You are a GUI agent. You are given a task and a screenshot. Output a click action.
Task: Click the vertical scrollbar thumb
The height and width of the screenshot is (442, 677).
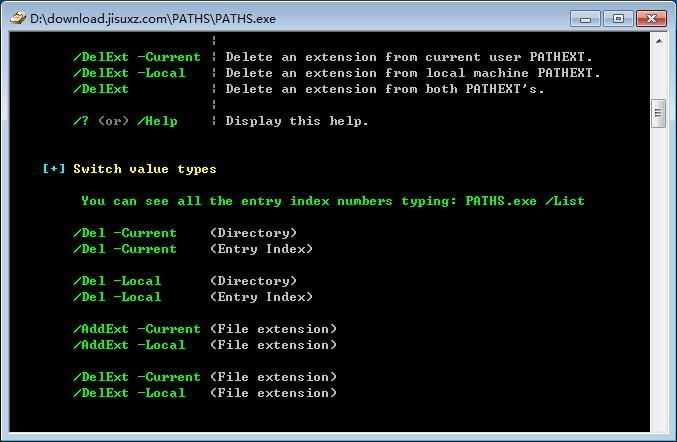(x=658, y=113)
